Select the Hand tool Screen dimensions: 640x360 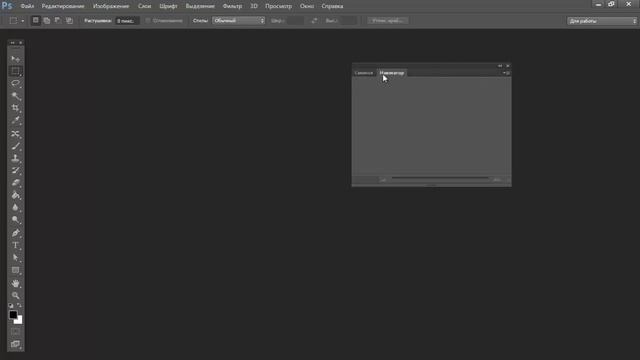16,283
